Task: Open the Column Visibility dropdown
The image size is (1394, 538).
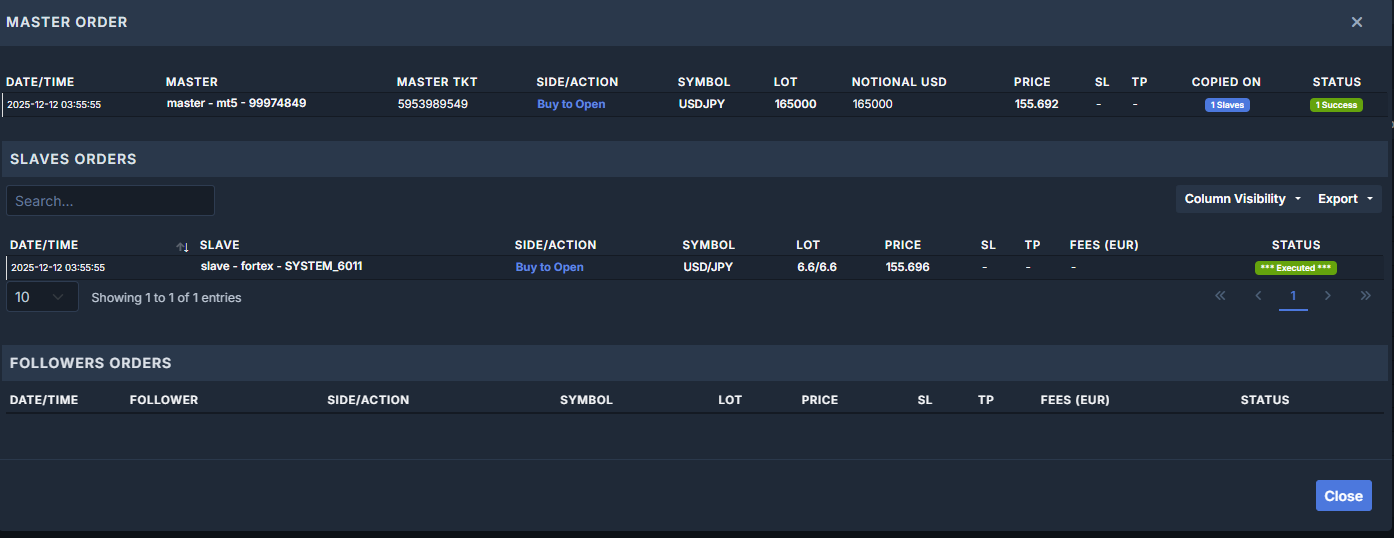Action: (x=1242, y=199)
